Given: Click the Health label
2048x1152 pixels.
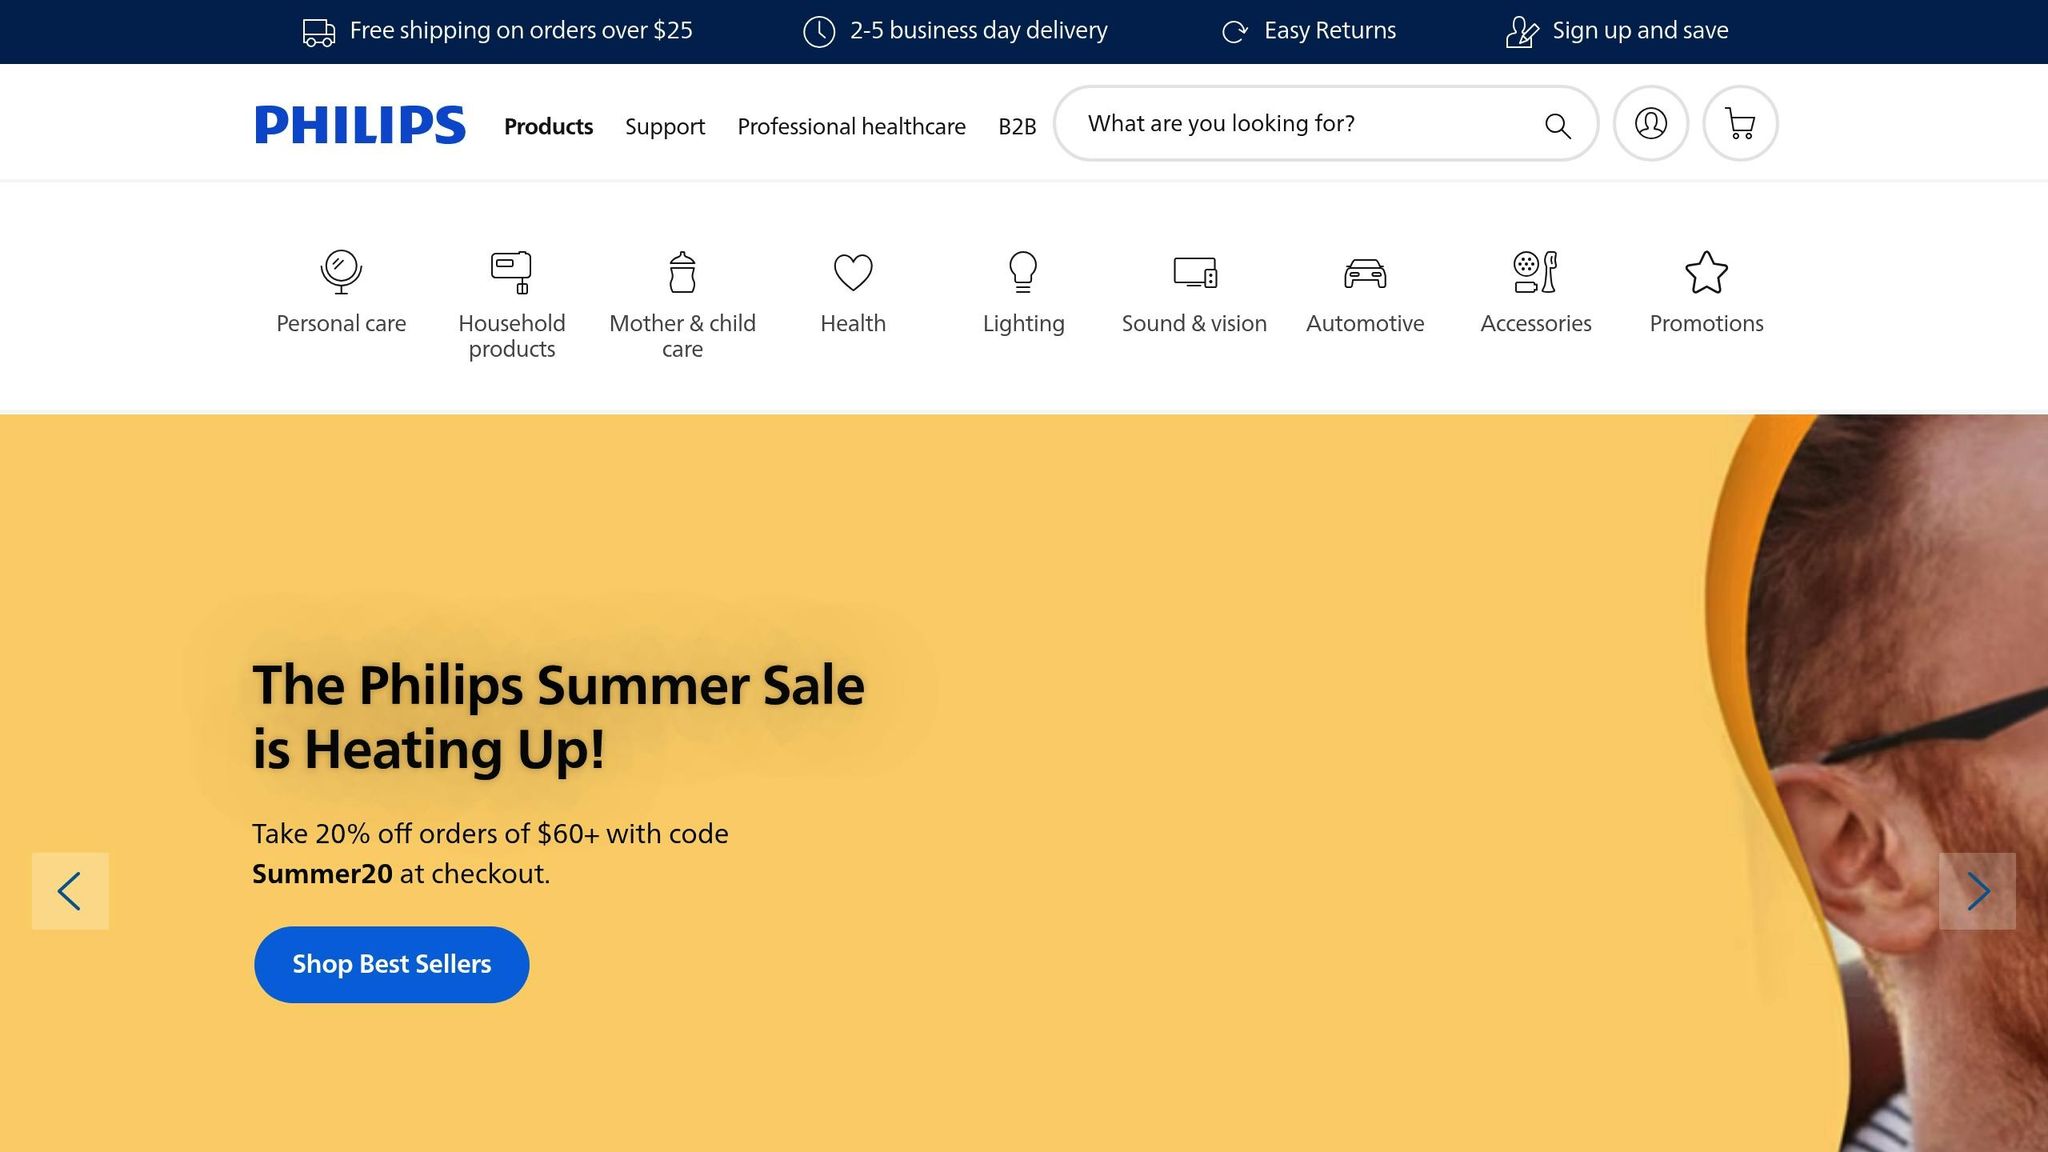Looking at the screenshot, I should point(853,324).
